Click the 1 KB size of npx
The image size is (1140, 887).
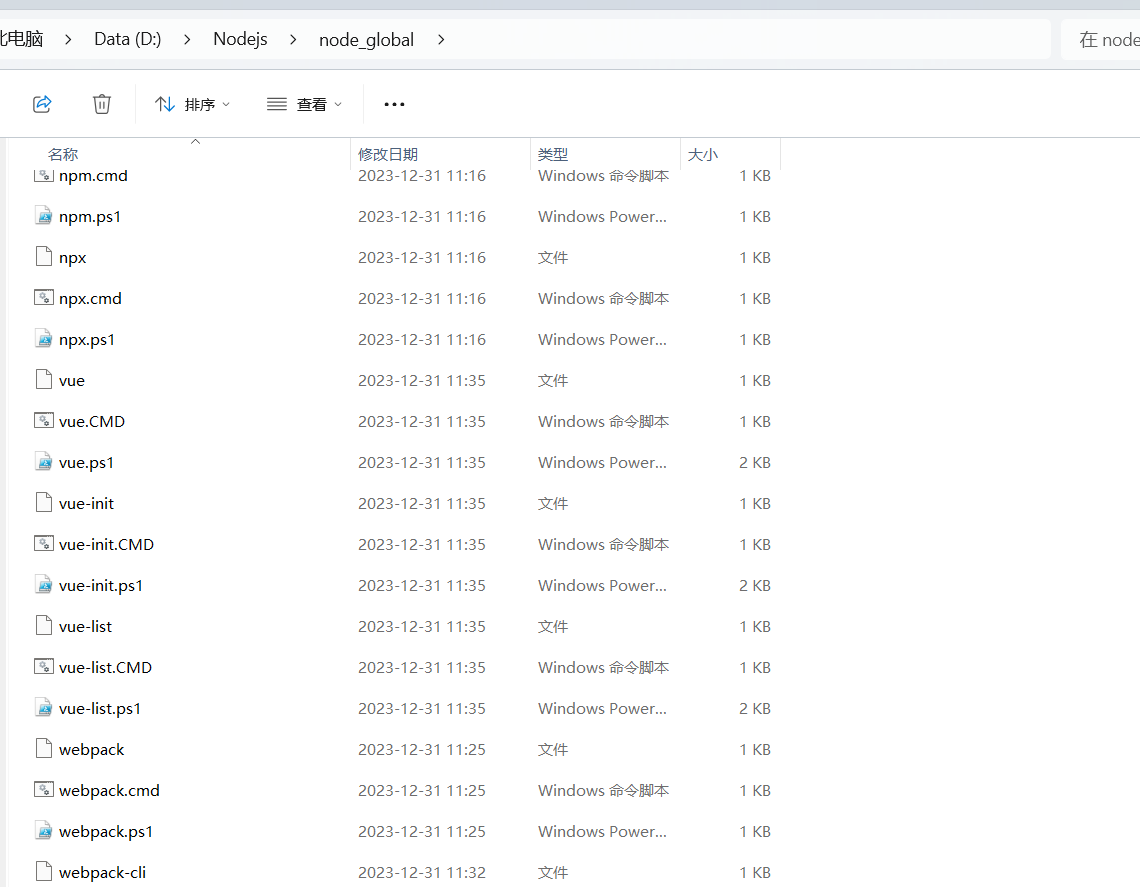tap(755, 257)
